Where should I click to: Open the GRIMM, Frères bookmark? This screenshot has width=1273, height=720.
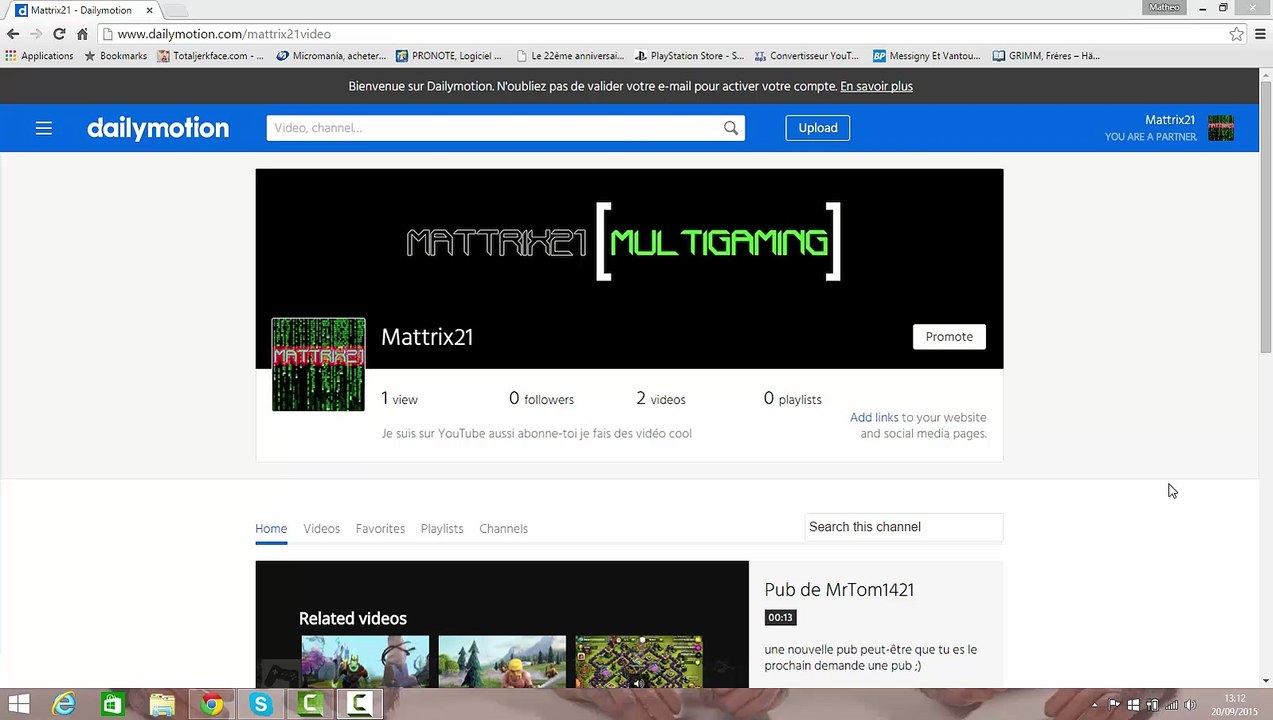coord(1046,56)
